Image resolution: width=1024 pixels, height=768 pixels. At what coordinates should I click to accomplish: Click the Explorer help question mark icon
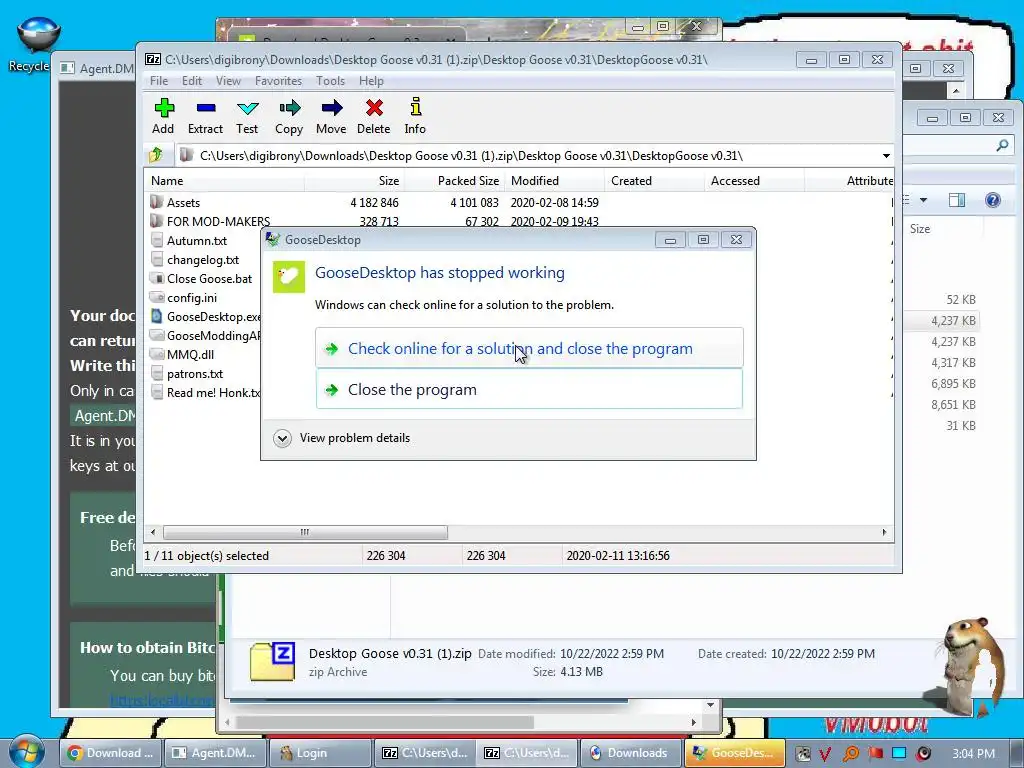point(993,200)
